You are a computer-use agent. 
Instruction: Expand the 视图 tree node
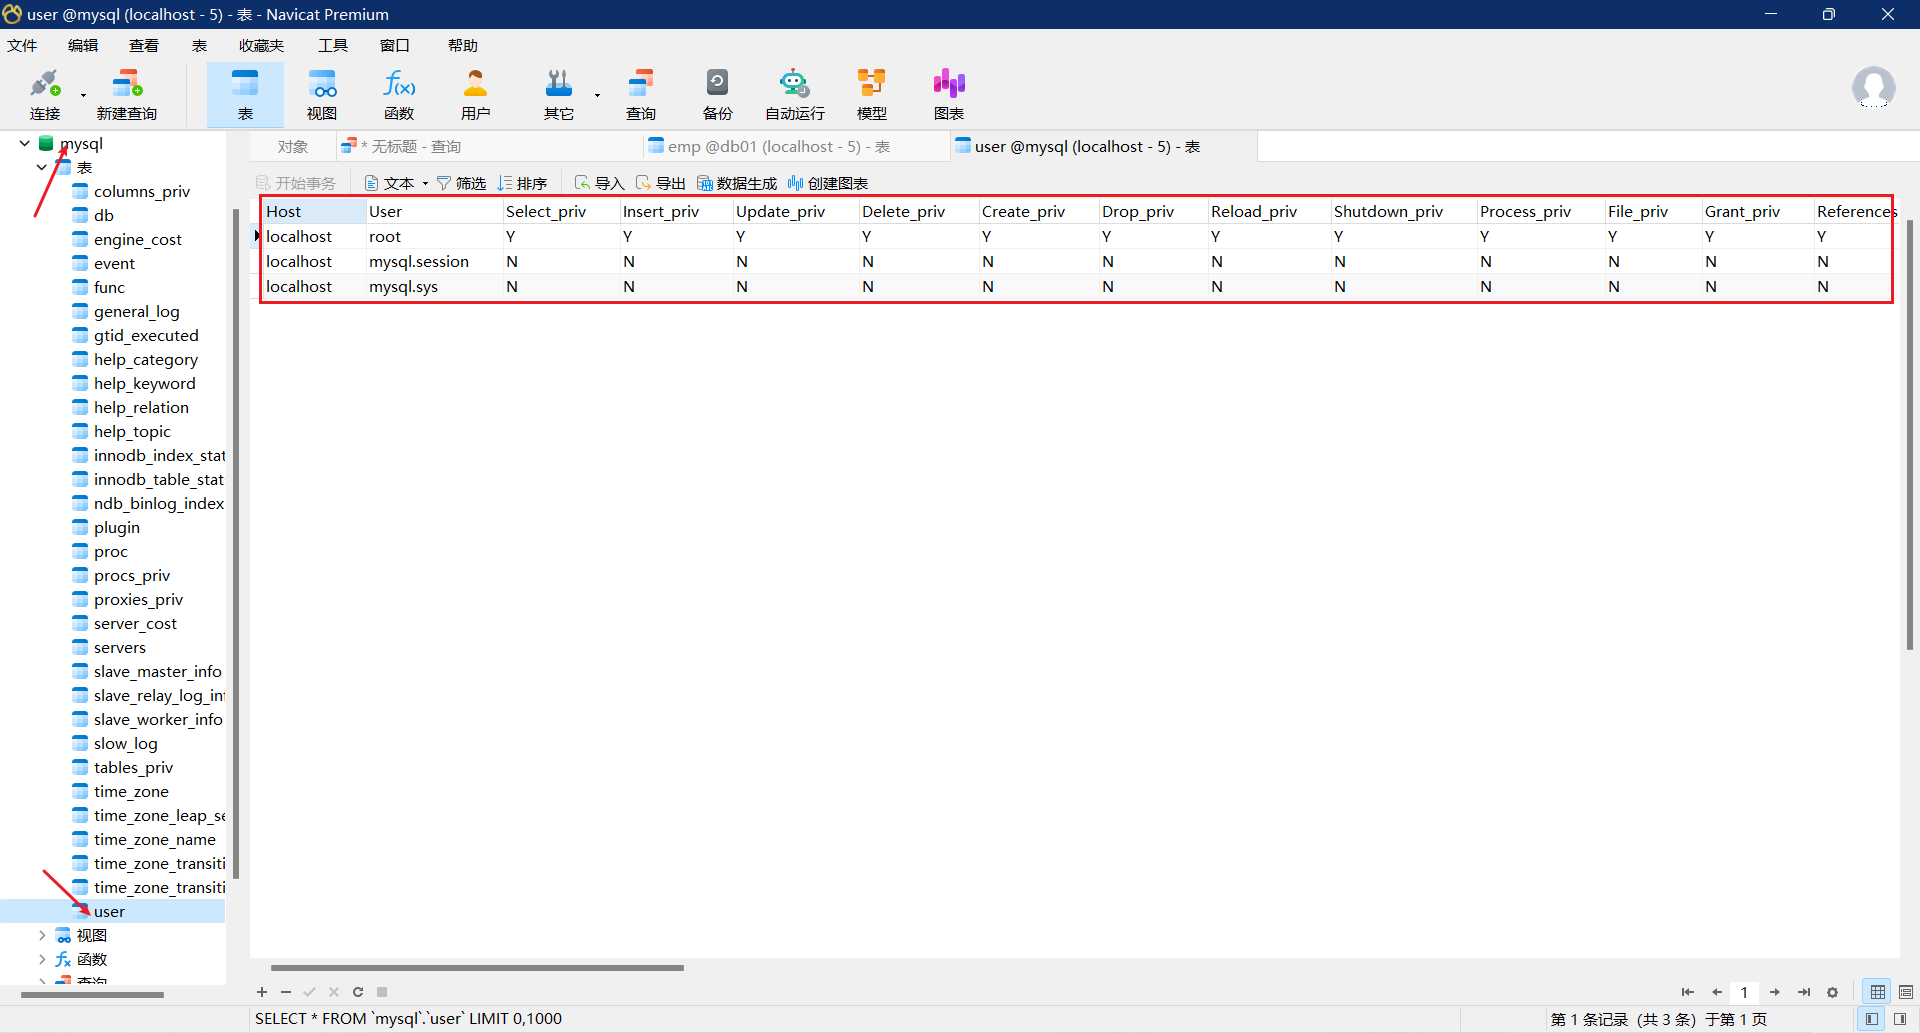coord(42,935)
